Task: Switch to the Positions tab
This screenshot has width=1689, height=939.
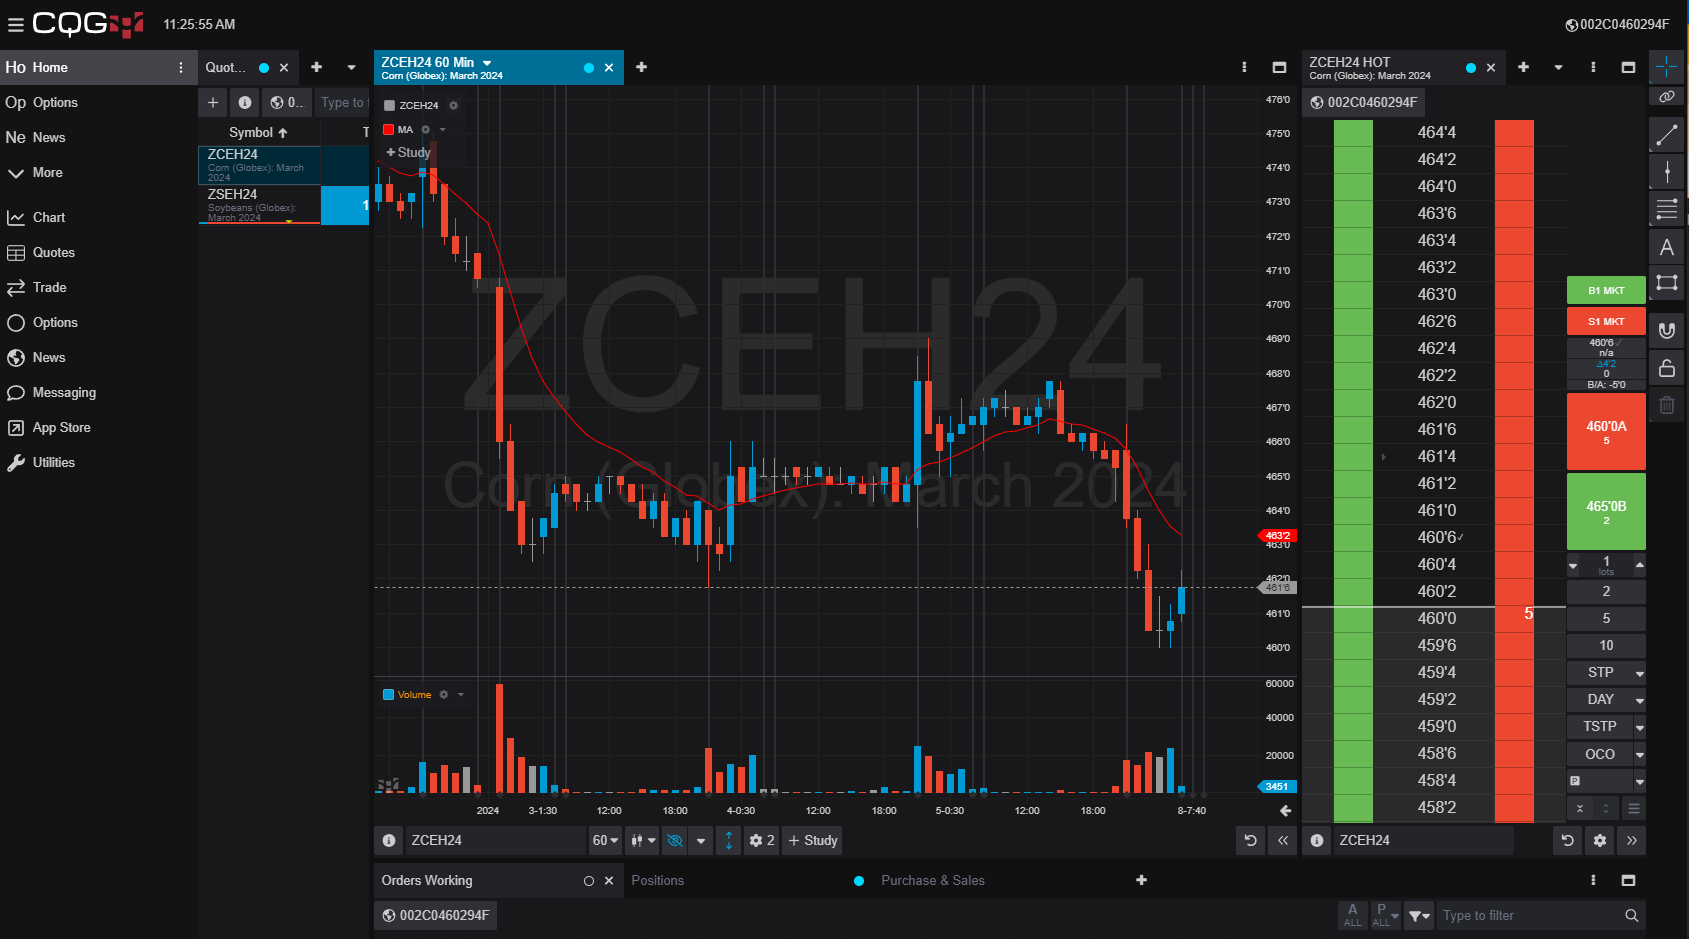Action: pyautogui.click(x=657, y=881)
